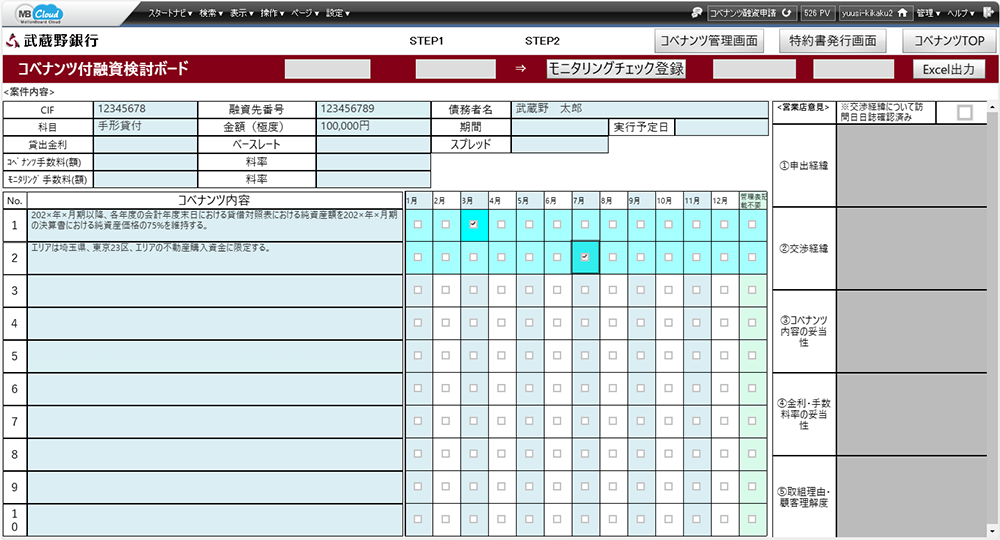
Task: Expand the 管理 dropdown menu
Action: coord(928,14)
